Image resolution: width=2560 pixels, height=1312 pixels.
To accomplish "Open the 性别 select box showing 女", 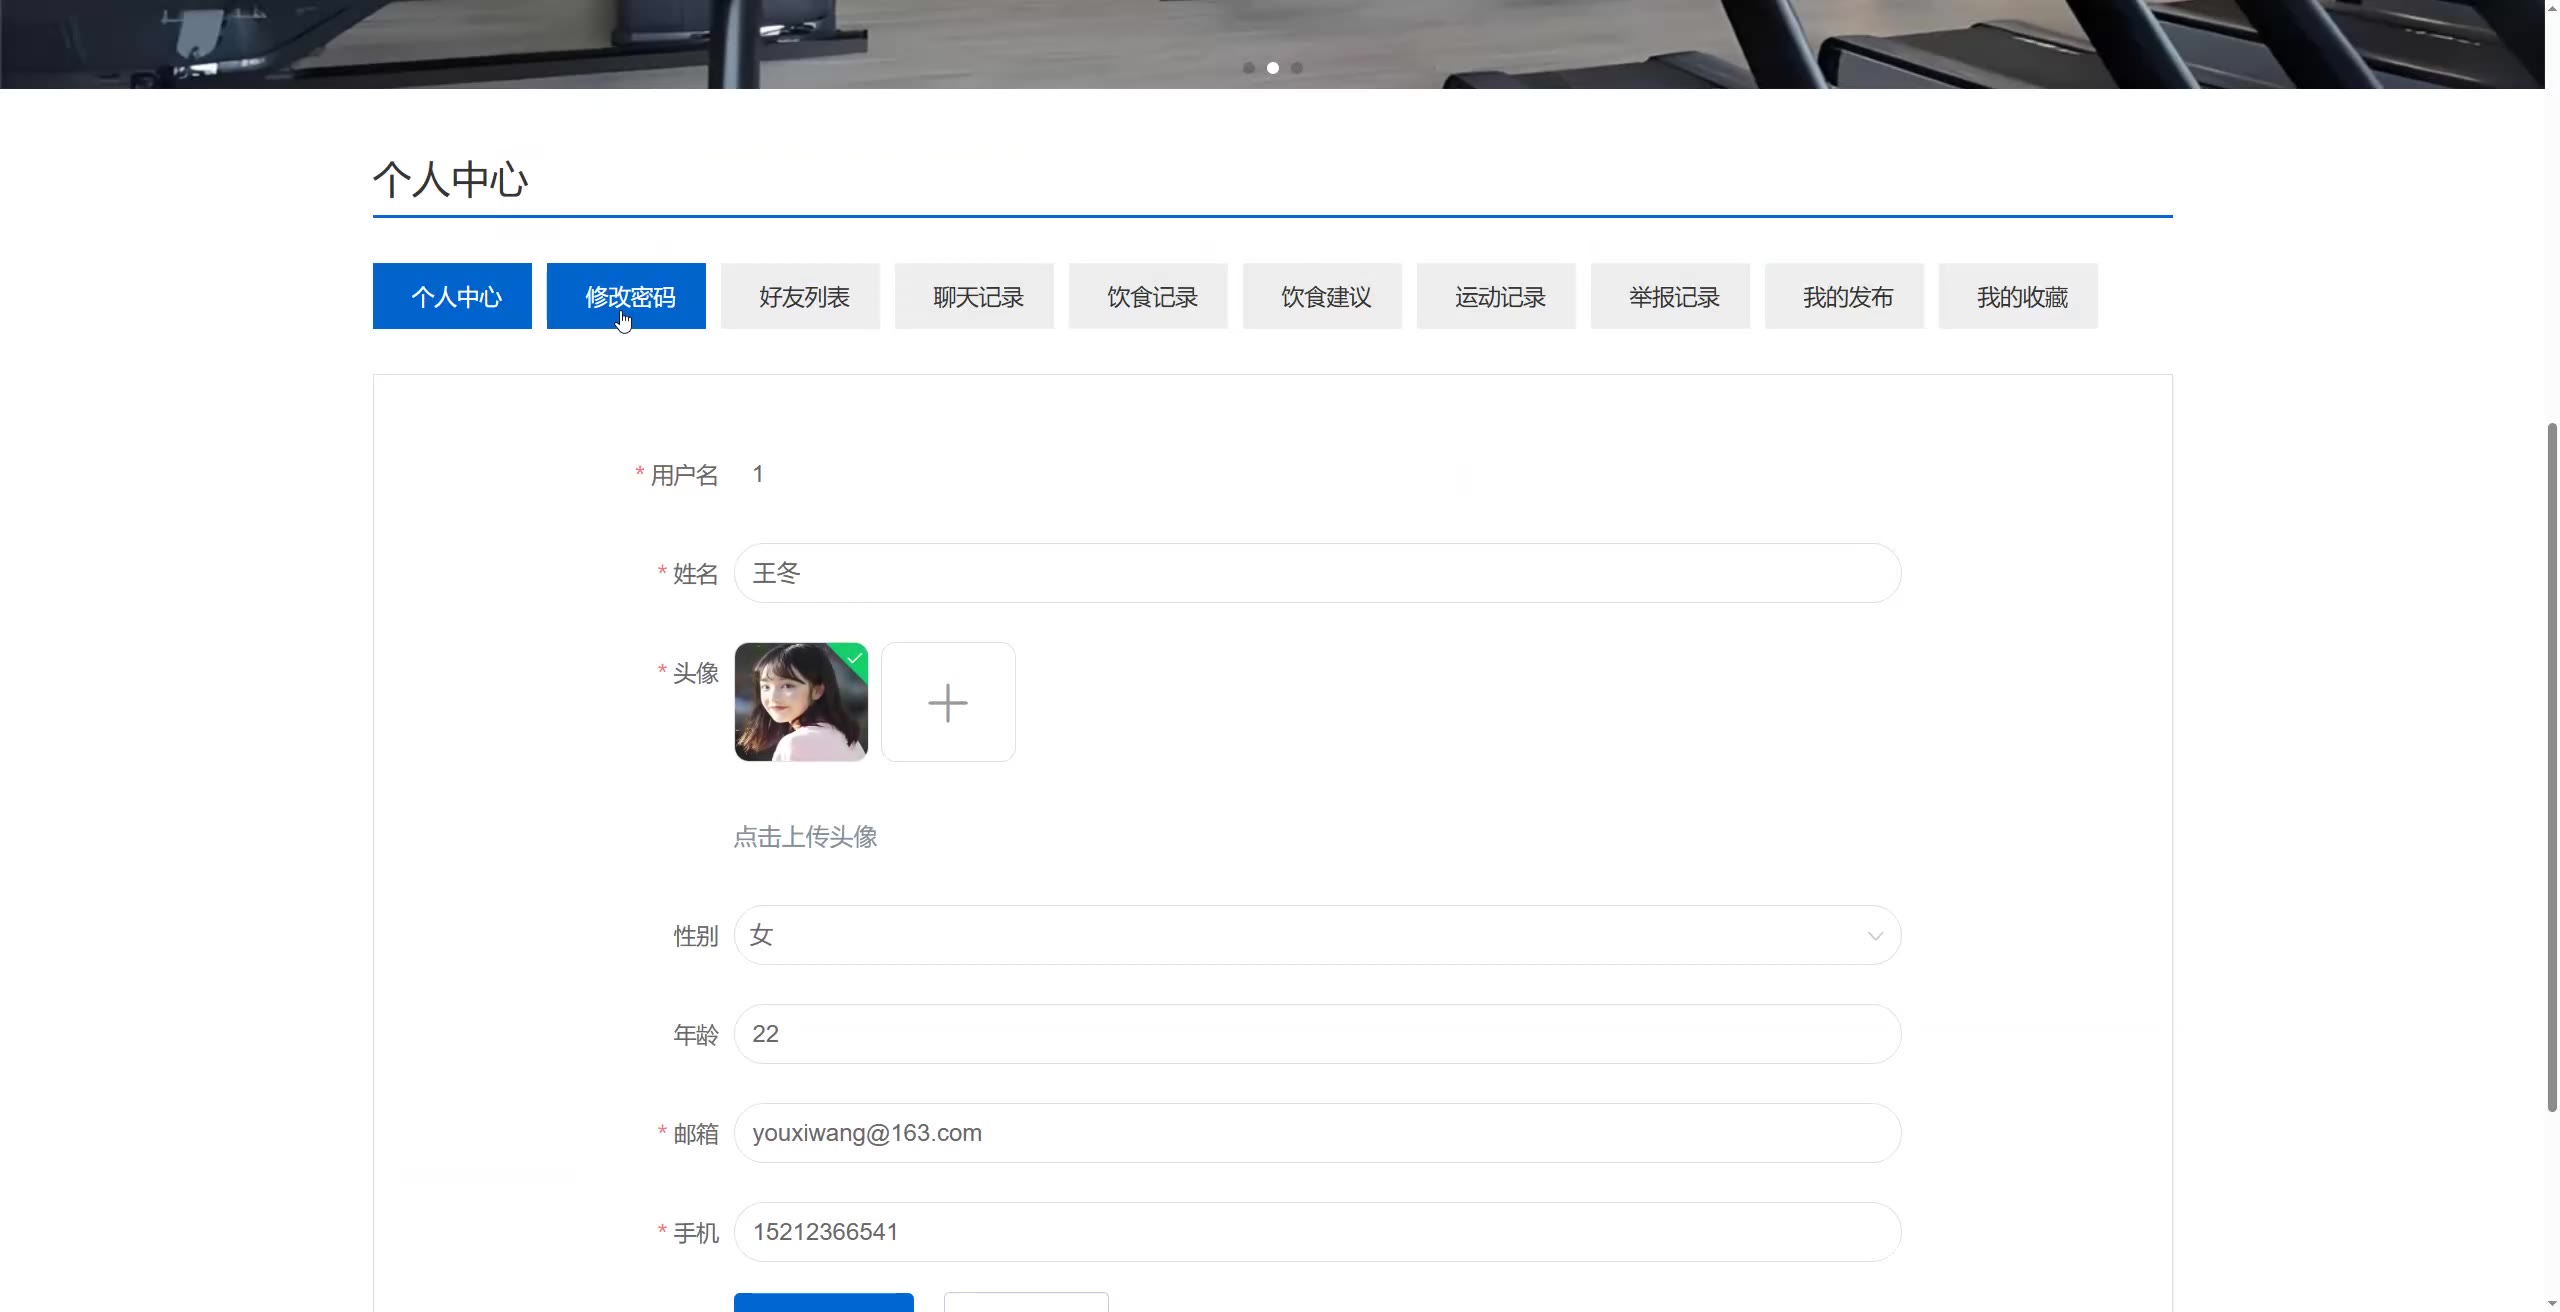I will tap(1300, 936).
